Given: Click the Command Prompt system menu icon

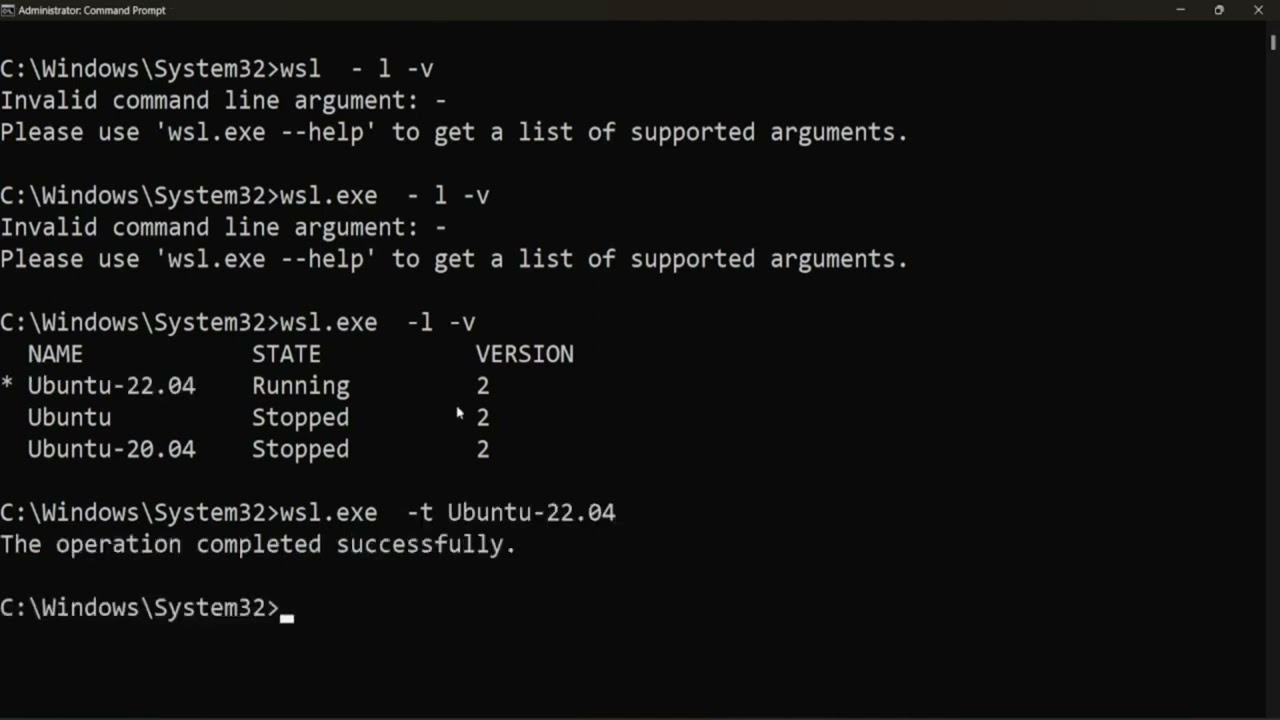Looking at the screenshot, I should tap(8, 10).
